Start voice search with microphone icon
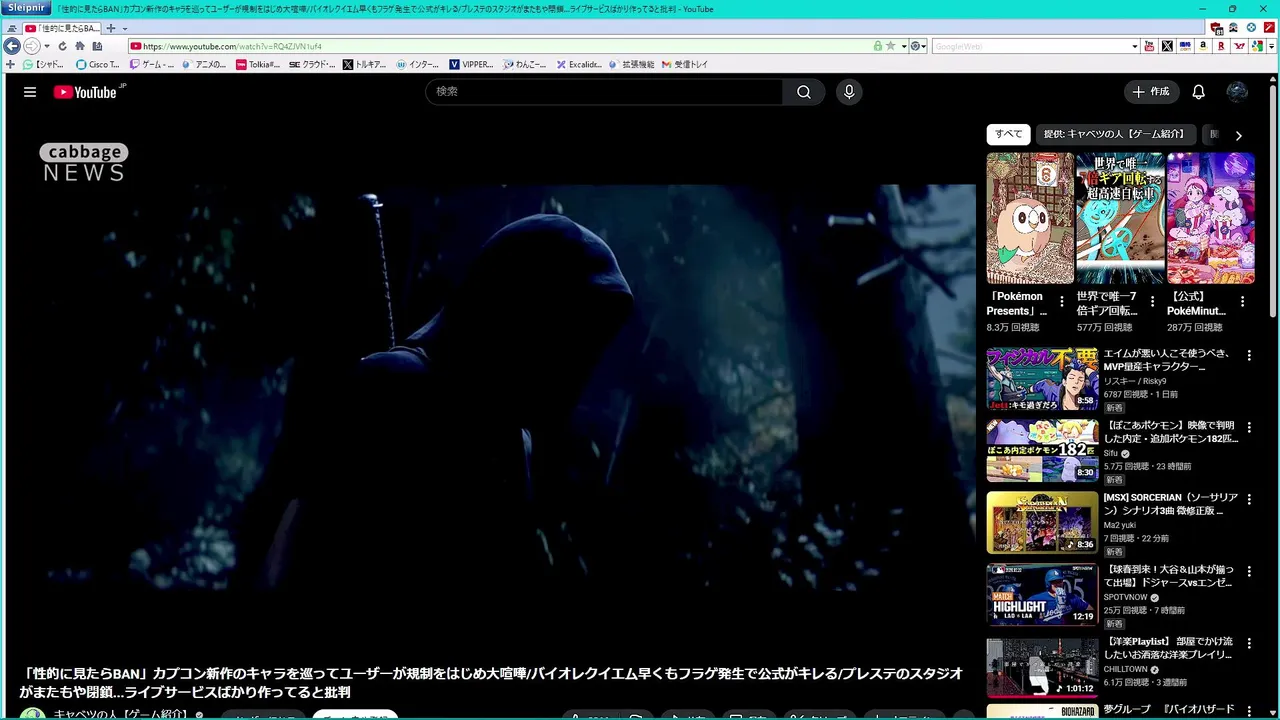The image size is (1280, 720). pyautogui.click(x=849, y=92)
